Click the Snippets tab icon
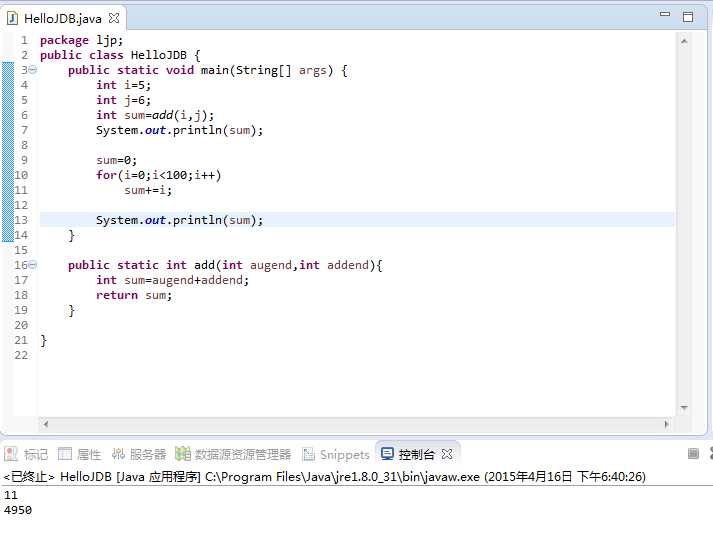Image resolution: width=713 pixels, height=552 pixels. point(309,454)
